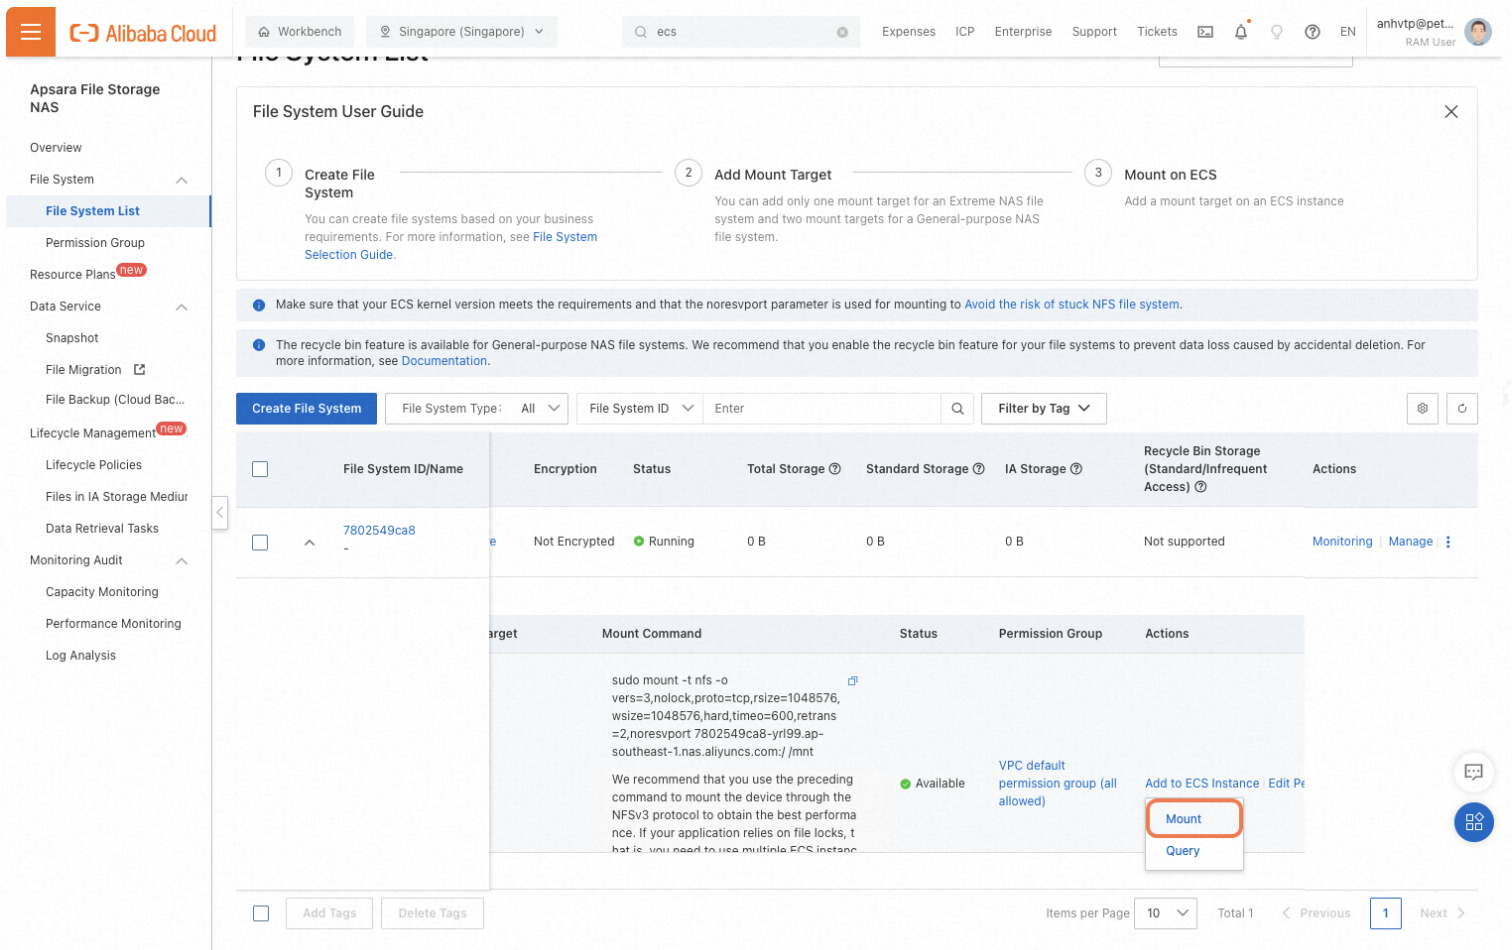
Task: Open the hamburger main menu
Action: 31,32
